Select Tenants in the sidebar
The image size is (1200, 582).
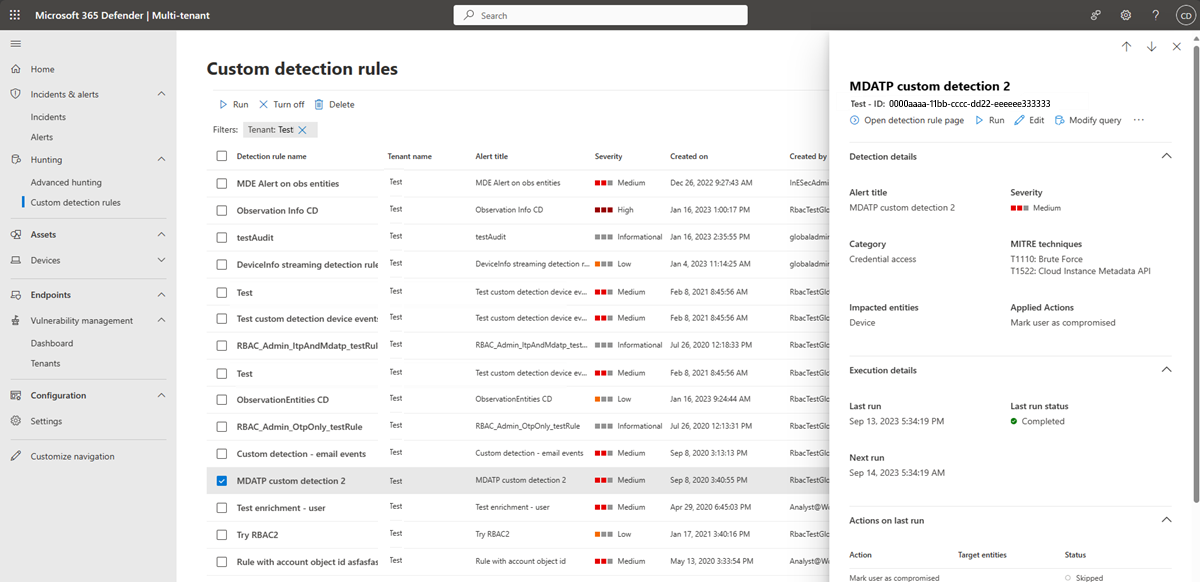45,364
